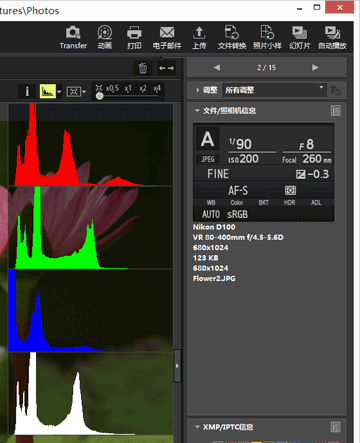
Task: Toggle the image info 'i' button
Action: click(27, 91)
